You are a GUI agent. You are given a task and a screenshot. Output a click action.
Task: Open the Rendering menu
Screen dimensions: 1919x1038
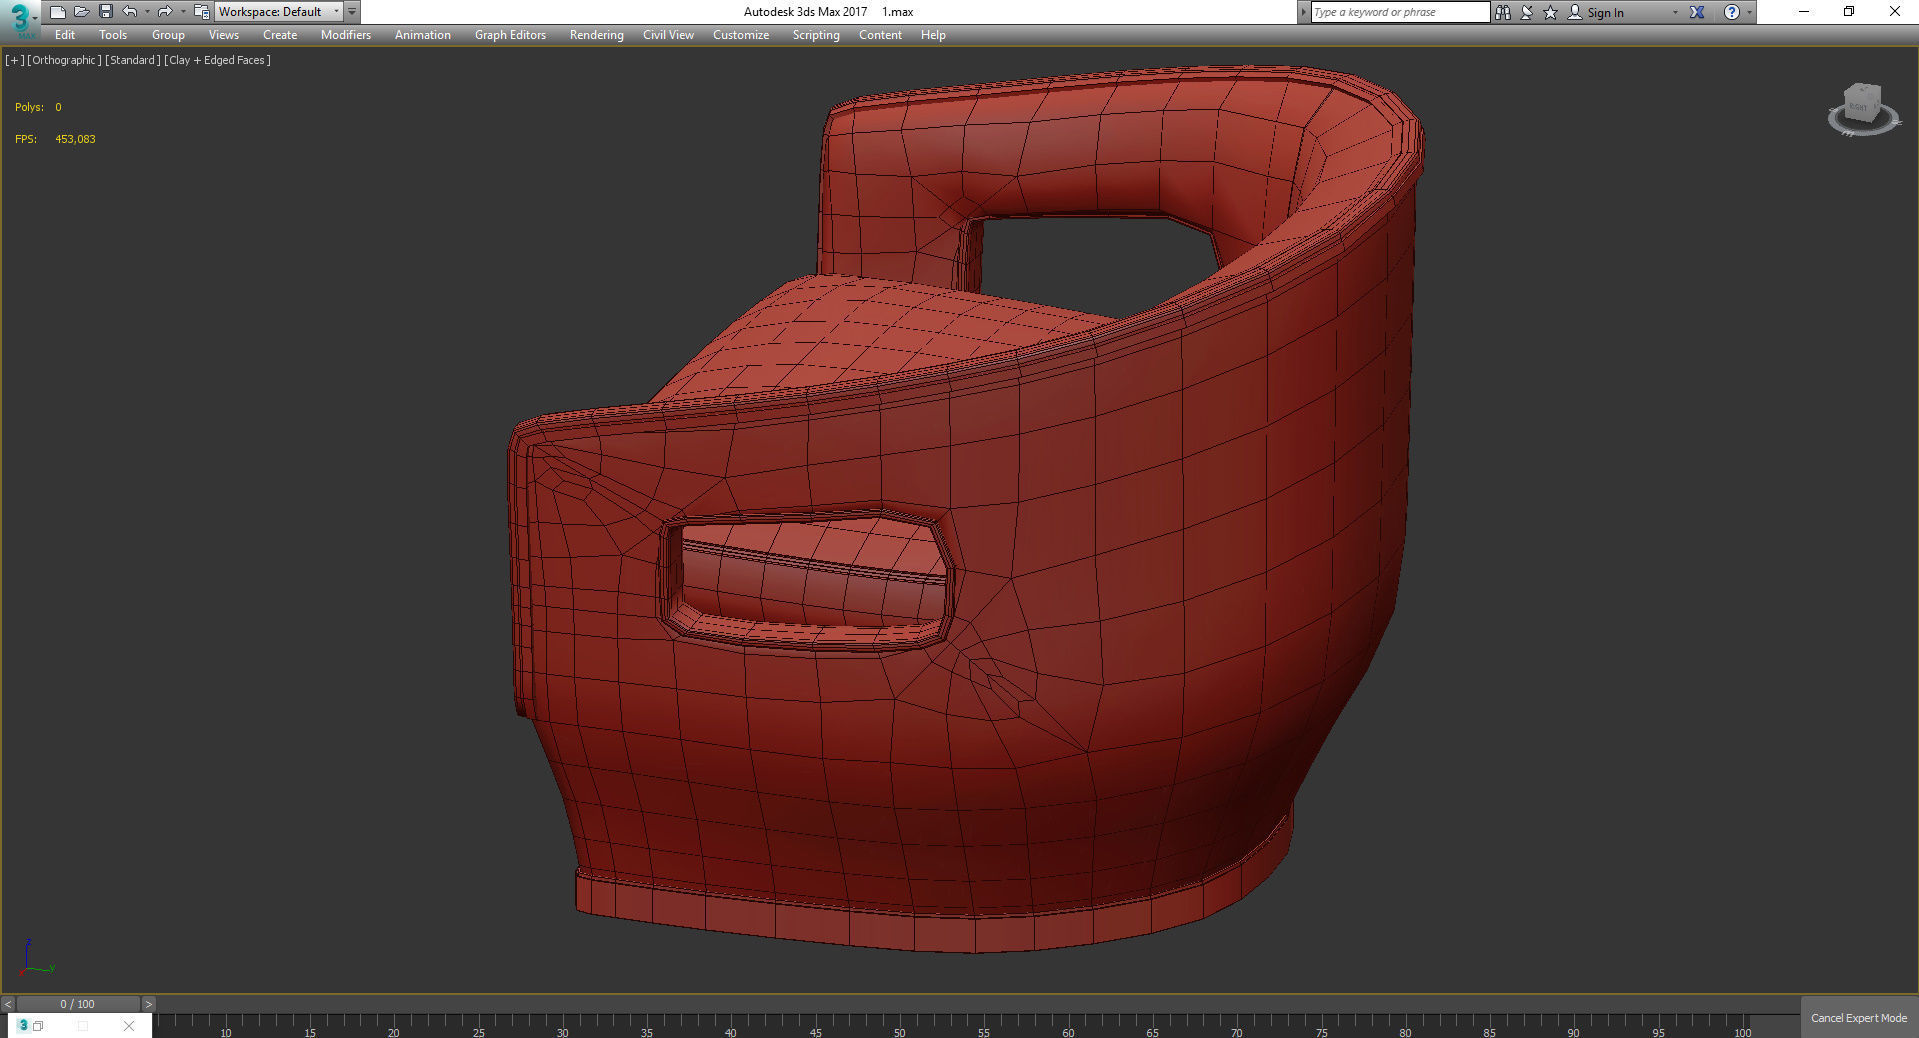click(x=597, y=35)
